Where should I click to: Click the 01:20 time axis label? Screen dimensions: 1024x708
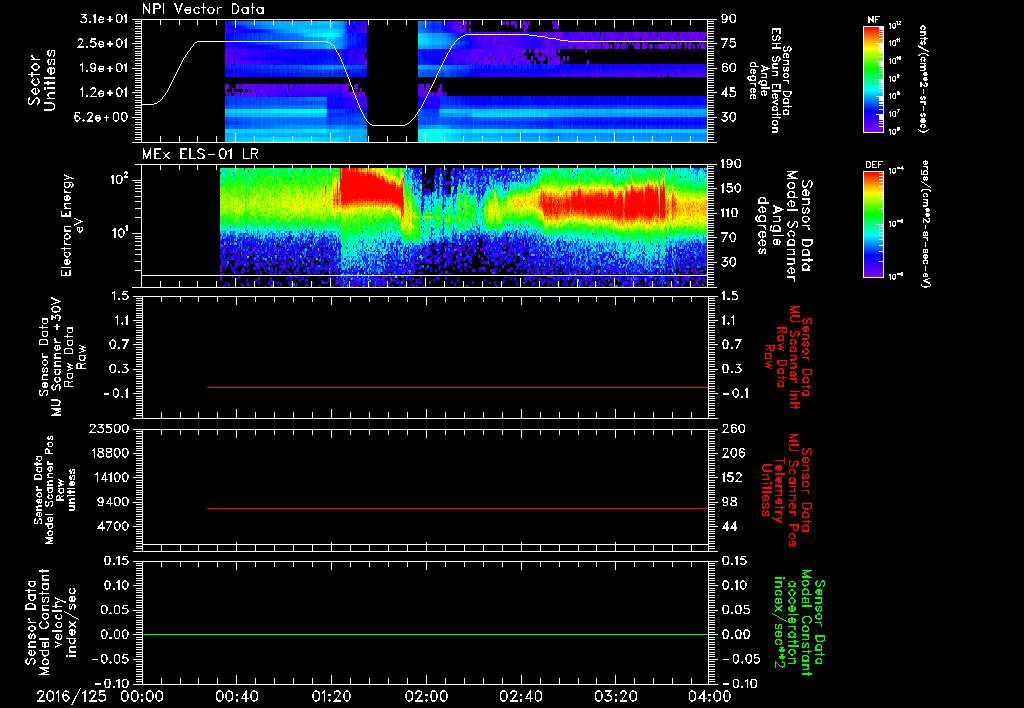tap(331, 696)
